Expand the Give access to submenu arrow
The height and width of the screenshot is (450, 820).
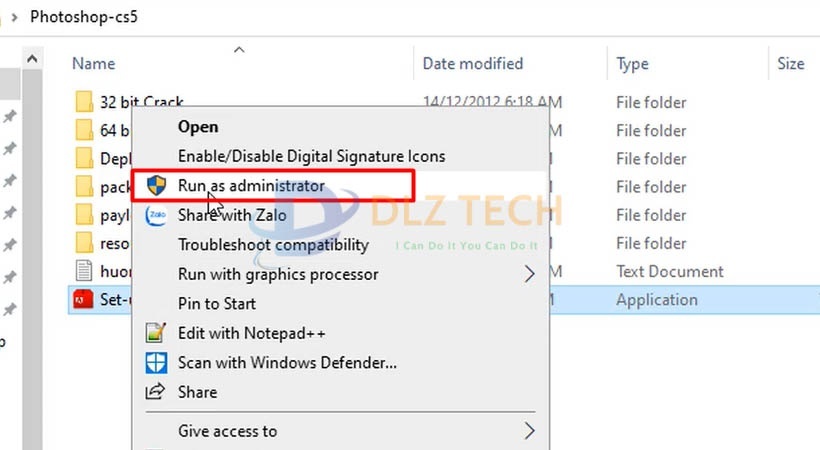pyautogui.click(x=529, y=431)
